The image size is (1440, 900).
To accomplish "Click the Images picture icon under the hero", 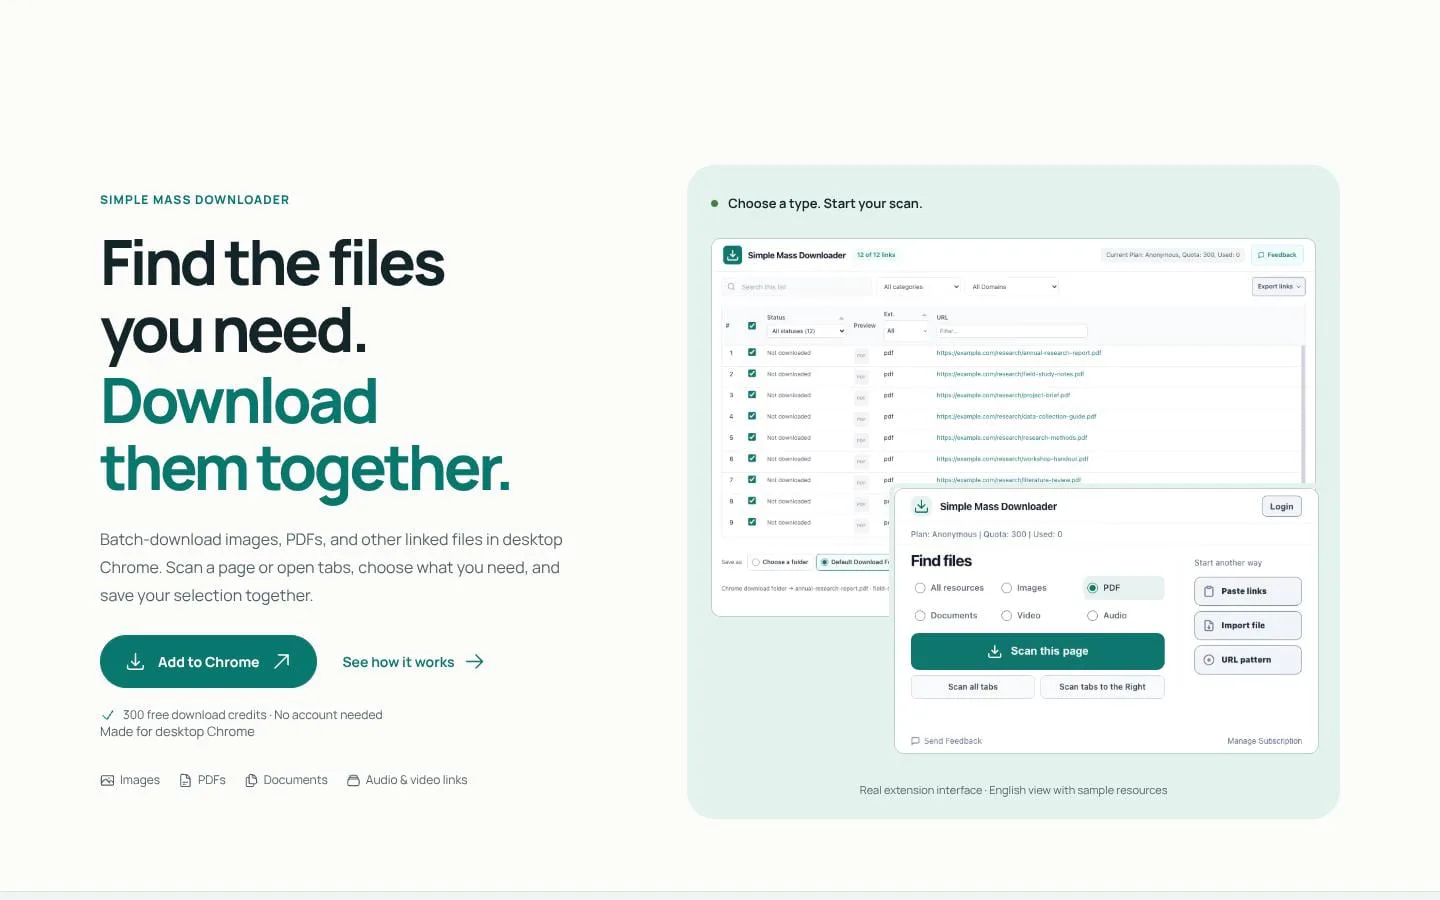I will point(107,780).
